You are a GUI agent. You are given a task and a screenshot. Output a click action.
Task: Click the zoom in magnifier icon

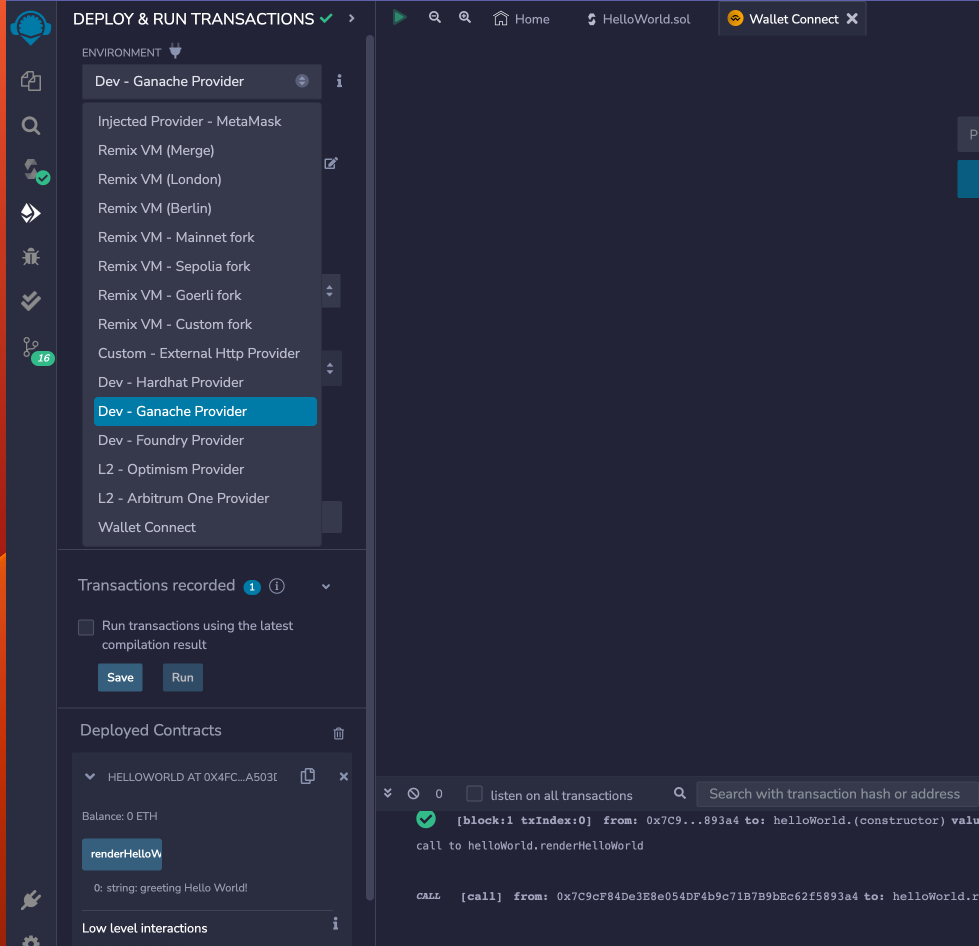465,17
